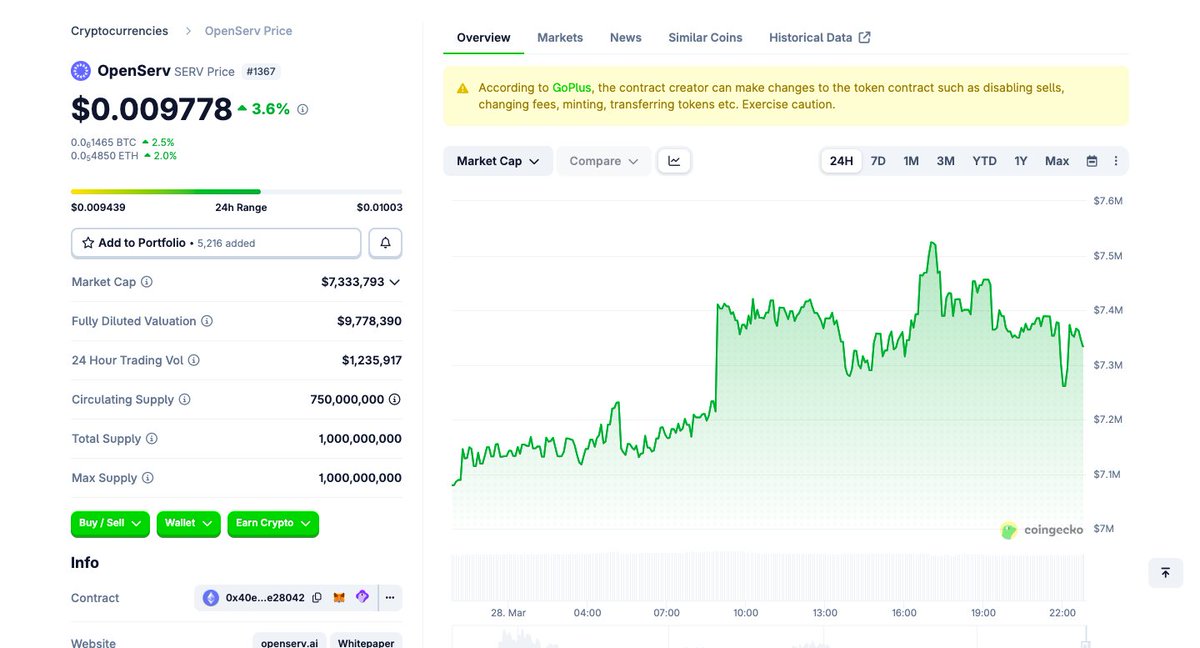
Task: Click the warning triangle icon in the alert
Action: point(462,88)
